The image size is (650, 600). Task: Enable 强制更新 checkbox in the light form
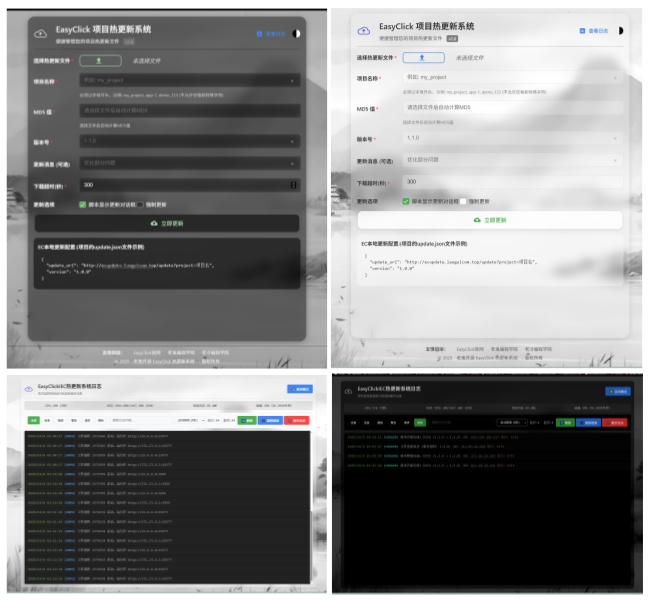click(x=463, y=201)
